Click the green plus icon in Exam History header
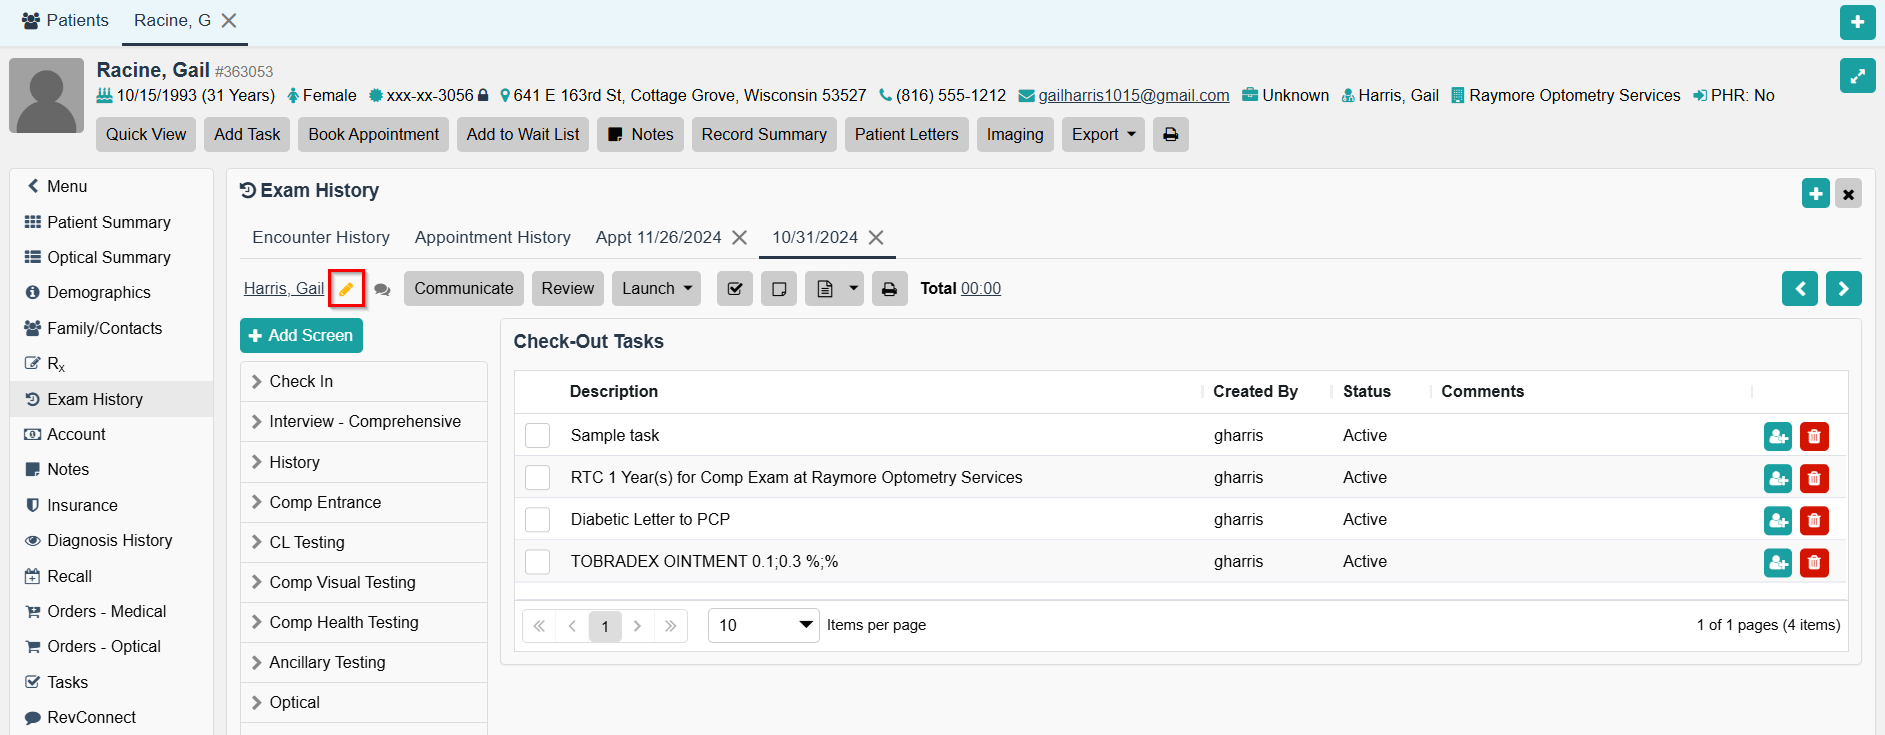The image size is (1885, 735). (1815, 193)
